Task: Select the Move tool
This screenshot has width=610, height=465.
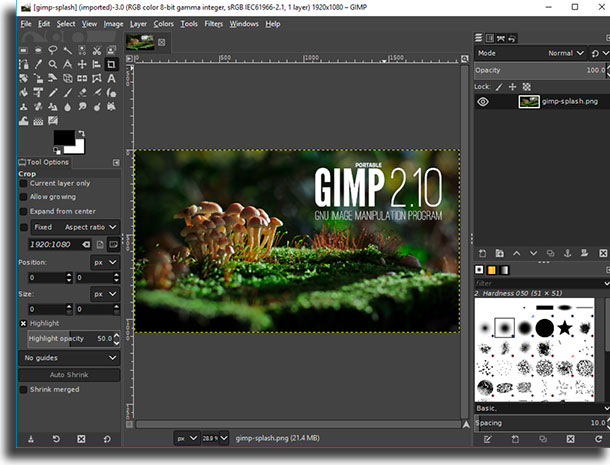Action: coord(82,64)
